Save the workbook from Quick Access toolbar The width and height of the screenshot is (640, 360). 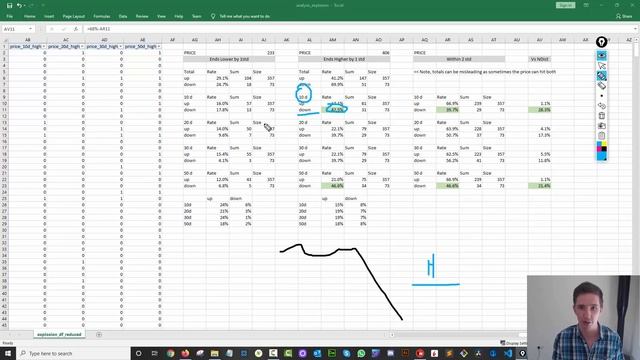pyautogui.click(x=9, y=5)
